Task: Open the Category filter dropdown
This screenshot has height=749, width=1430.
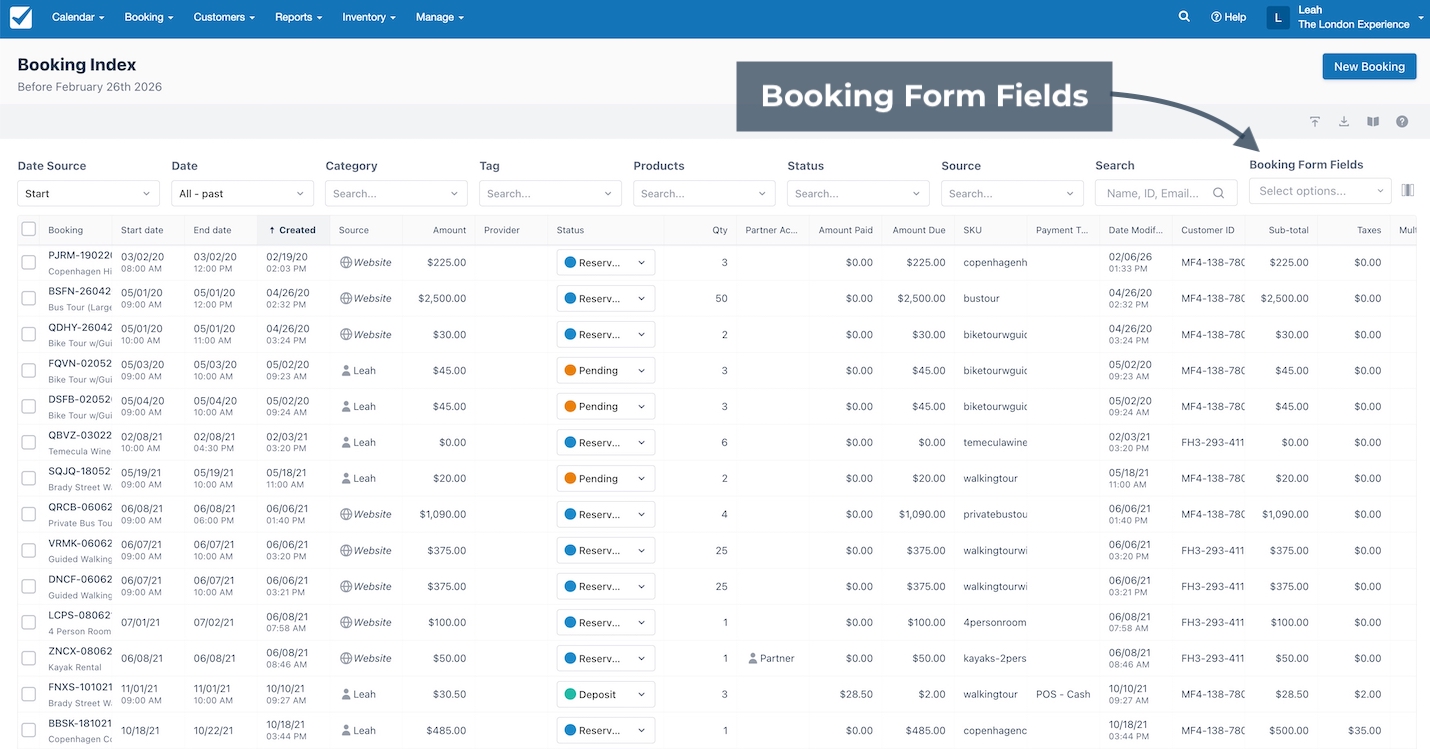Action: [x=396, y=193]
